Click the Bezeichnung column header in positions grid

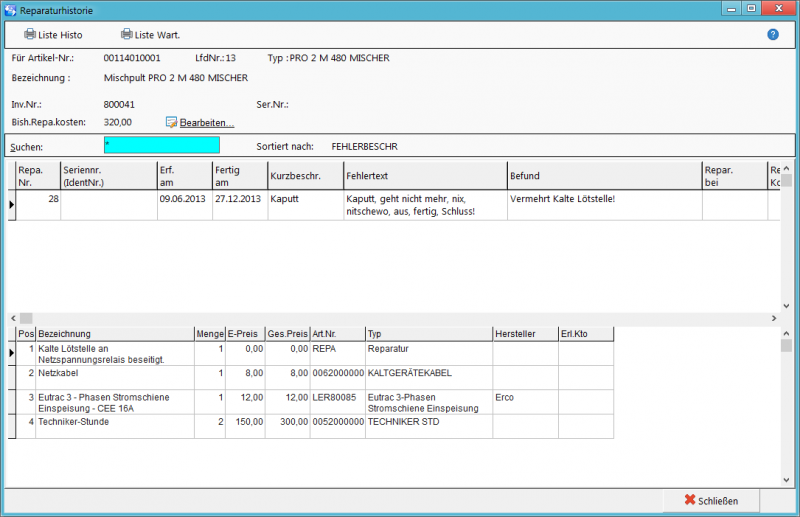coord(115,334)
